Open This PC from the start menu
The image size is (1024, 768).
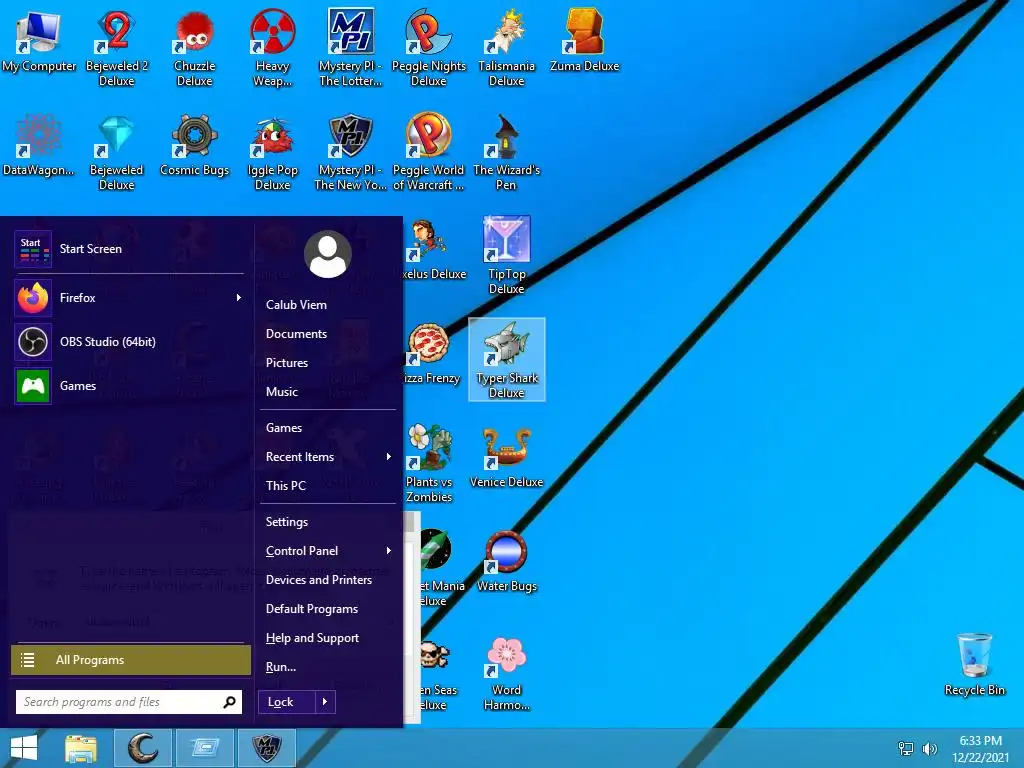(285, 486)
